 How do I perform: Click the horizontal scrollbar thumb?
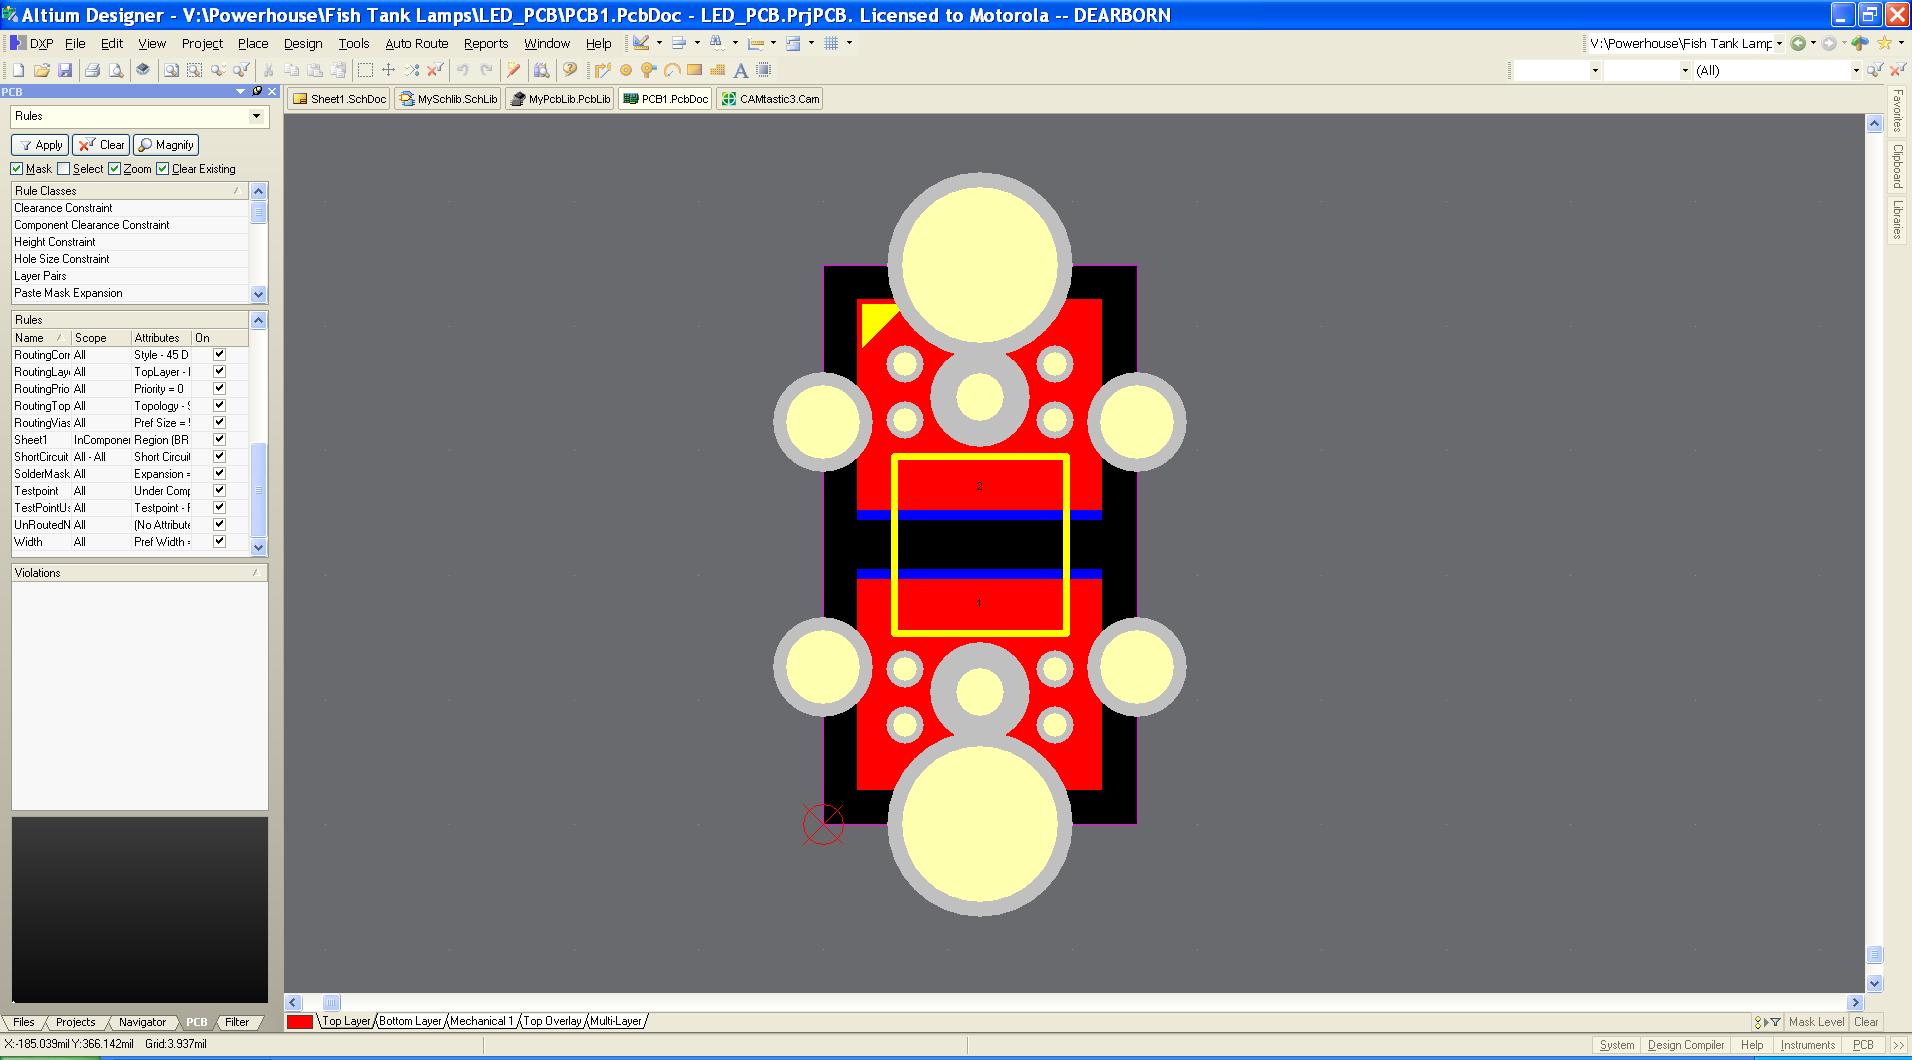pyautogui.click(x=331, y=1002)
